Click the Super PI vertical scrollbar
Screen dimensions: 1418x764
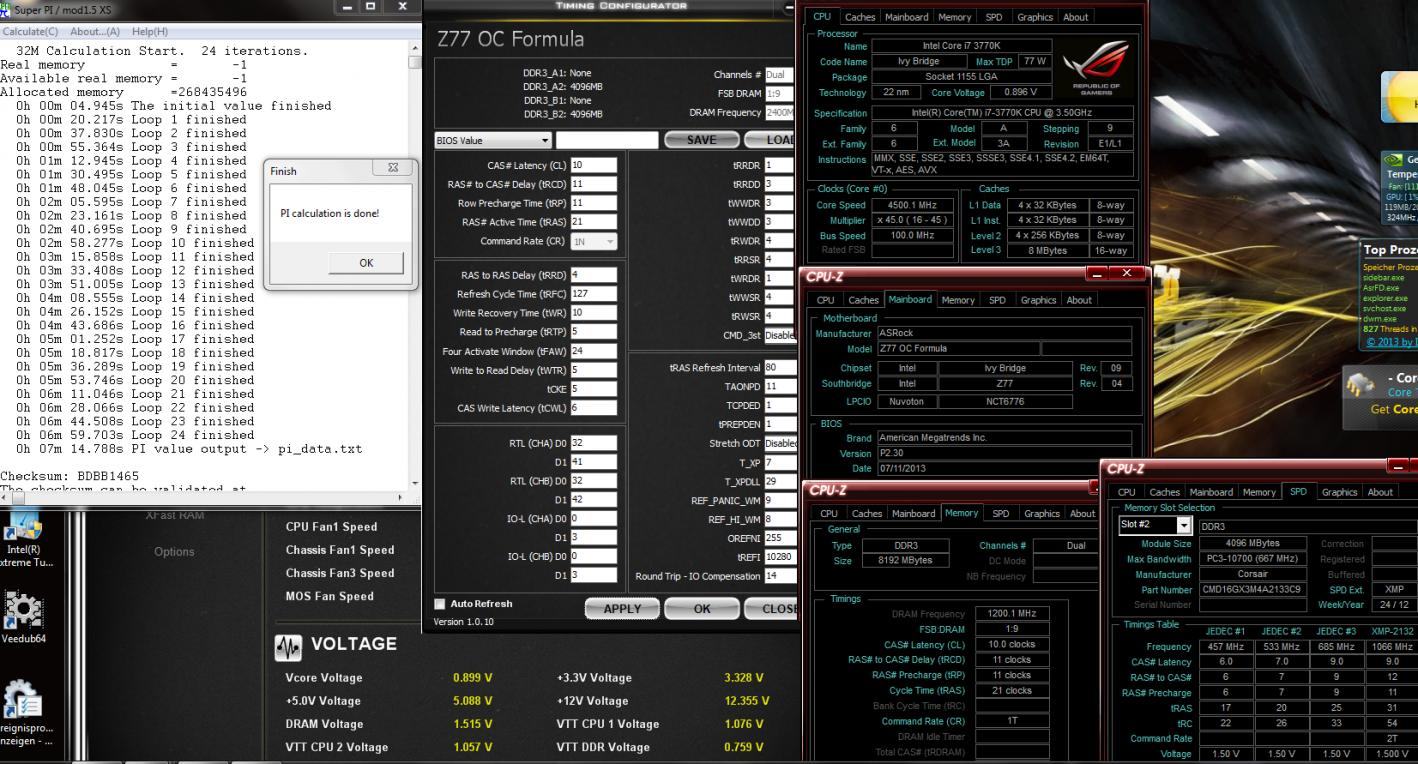[416, 264]
